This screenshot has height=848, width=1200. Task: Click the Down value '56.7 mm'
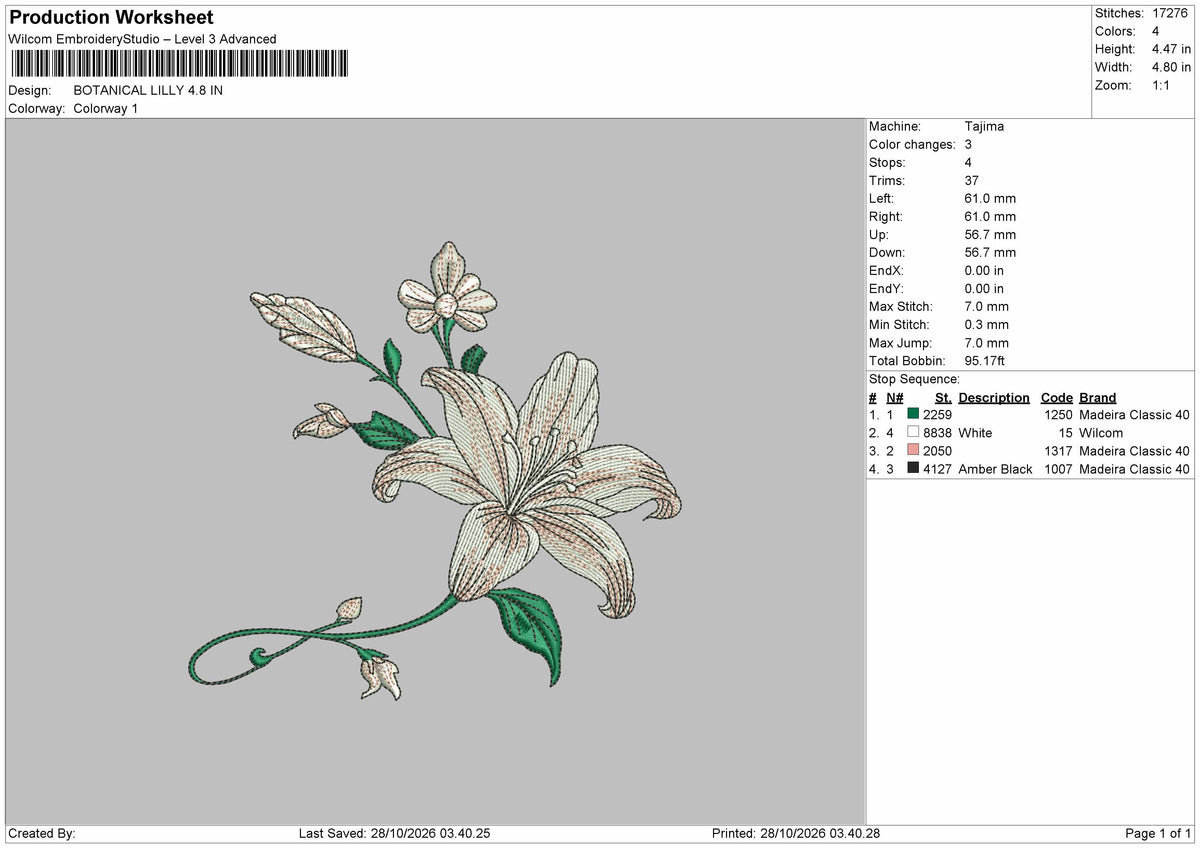tap(990, 252)
